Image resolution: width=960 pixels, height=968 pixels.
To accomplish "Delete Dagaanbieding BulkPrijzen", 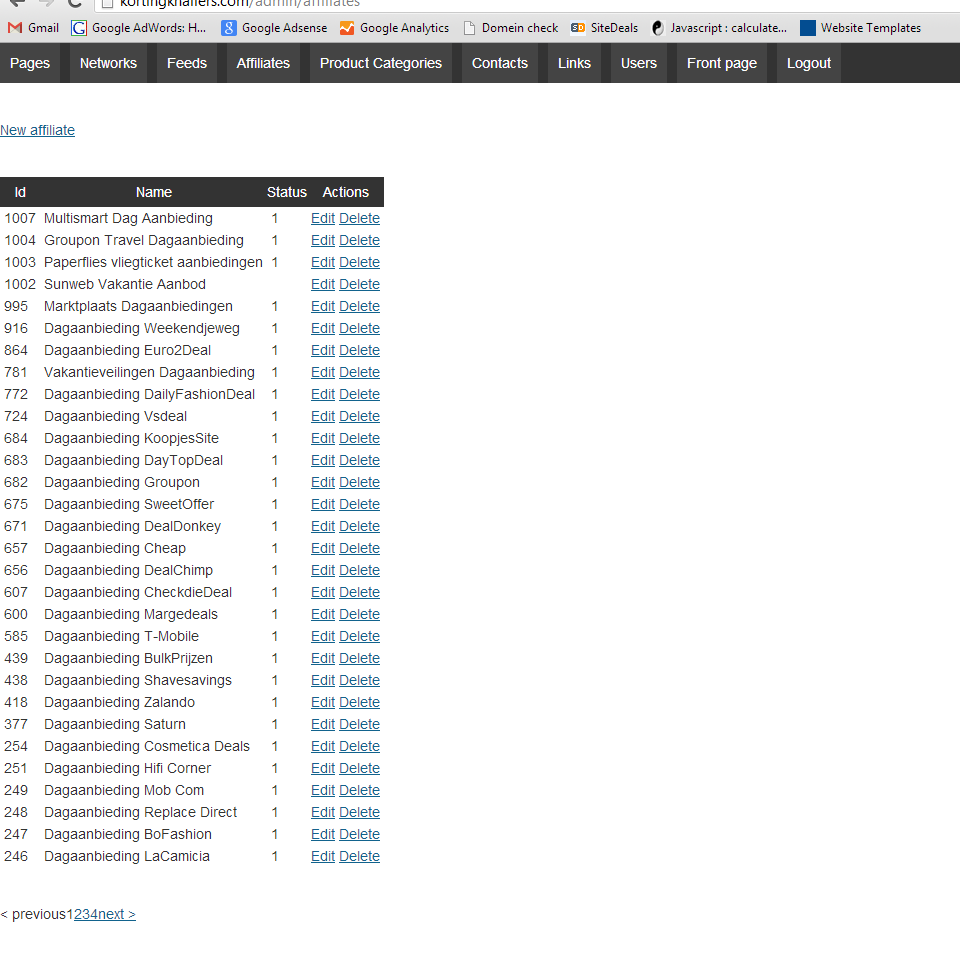I will 359,659.
